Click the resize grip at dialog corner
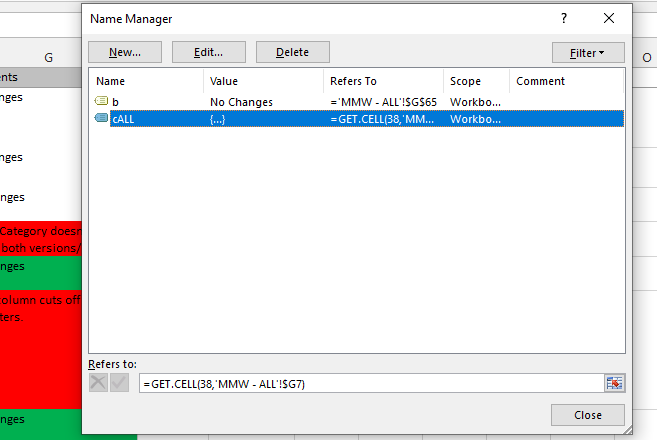The image size is (657, 440). 627,430
